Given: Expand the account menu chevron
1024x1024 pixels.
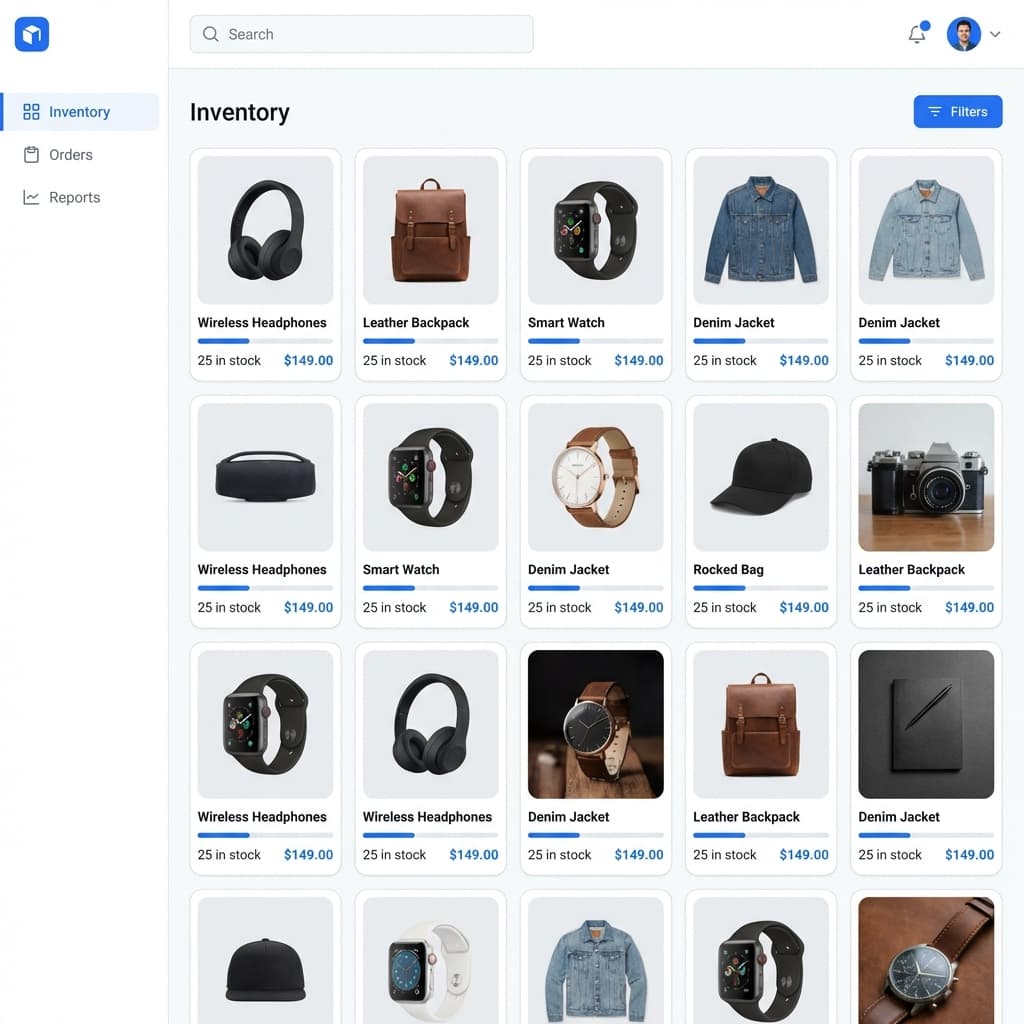Looking at the screenshot, I should click(x=995, y=34).
